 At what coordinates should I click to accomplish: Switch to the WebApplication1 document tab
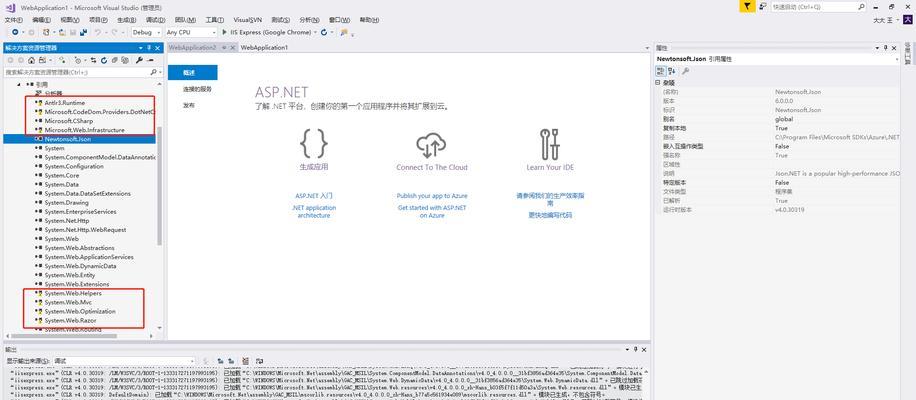point(265,47)
